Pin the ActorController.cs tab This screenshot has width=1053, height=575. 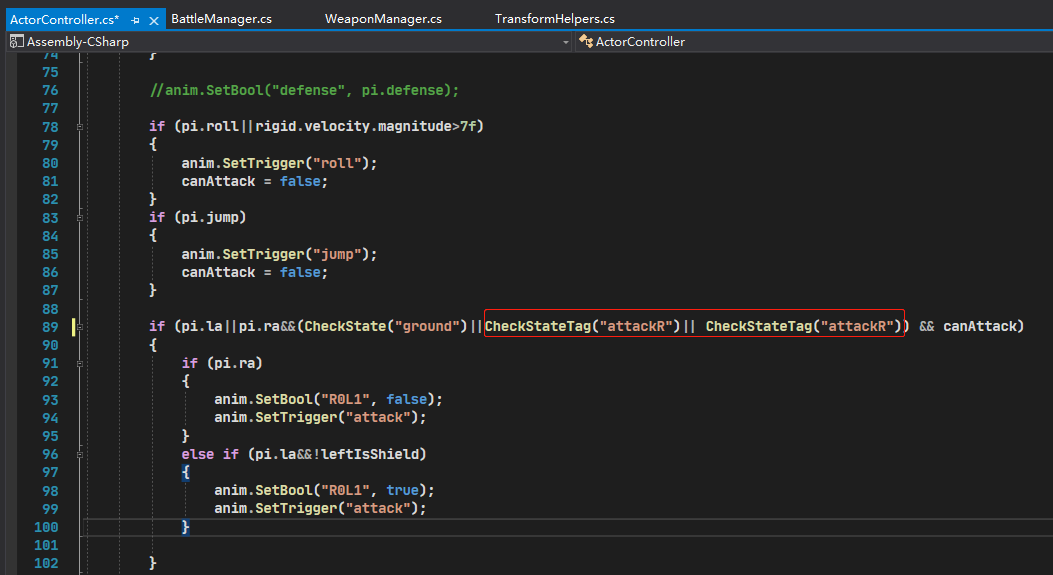pos(136,20)
